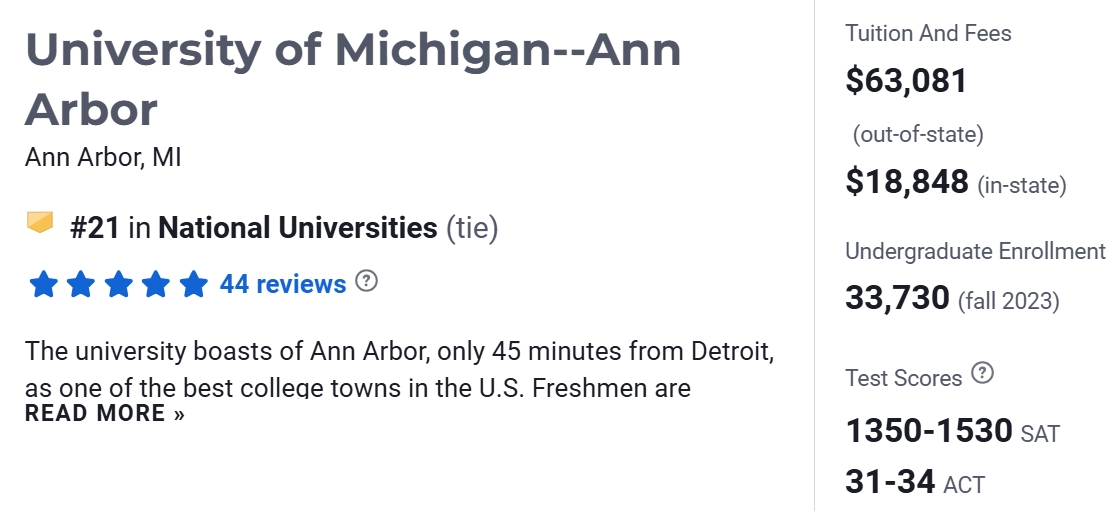The height and width of the screenshot is (511, 1114).
Task: Click the $18,848 in-state tuition amount
Action: pos(907,182)
